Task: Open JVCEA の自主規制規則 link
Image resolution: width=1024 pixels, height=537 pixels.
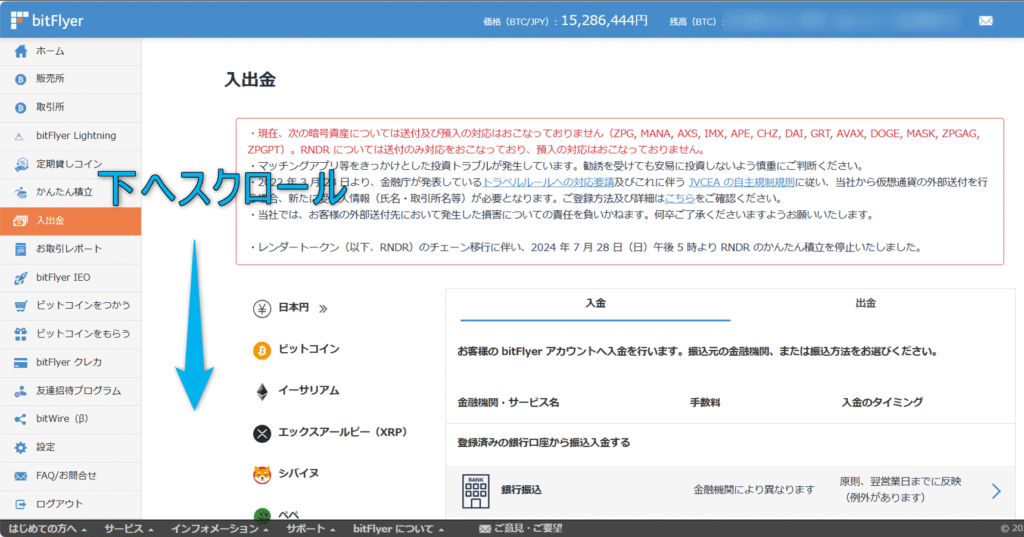Action: [x=741, y=182]
